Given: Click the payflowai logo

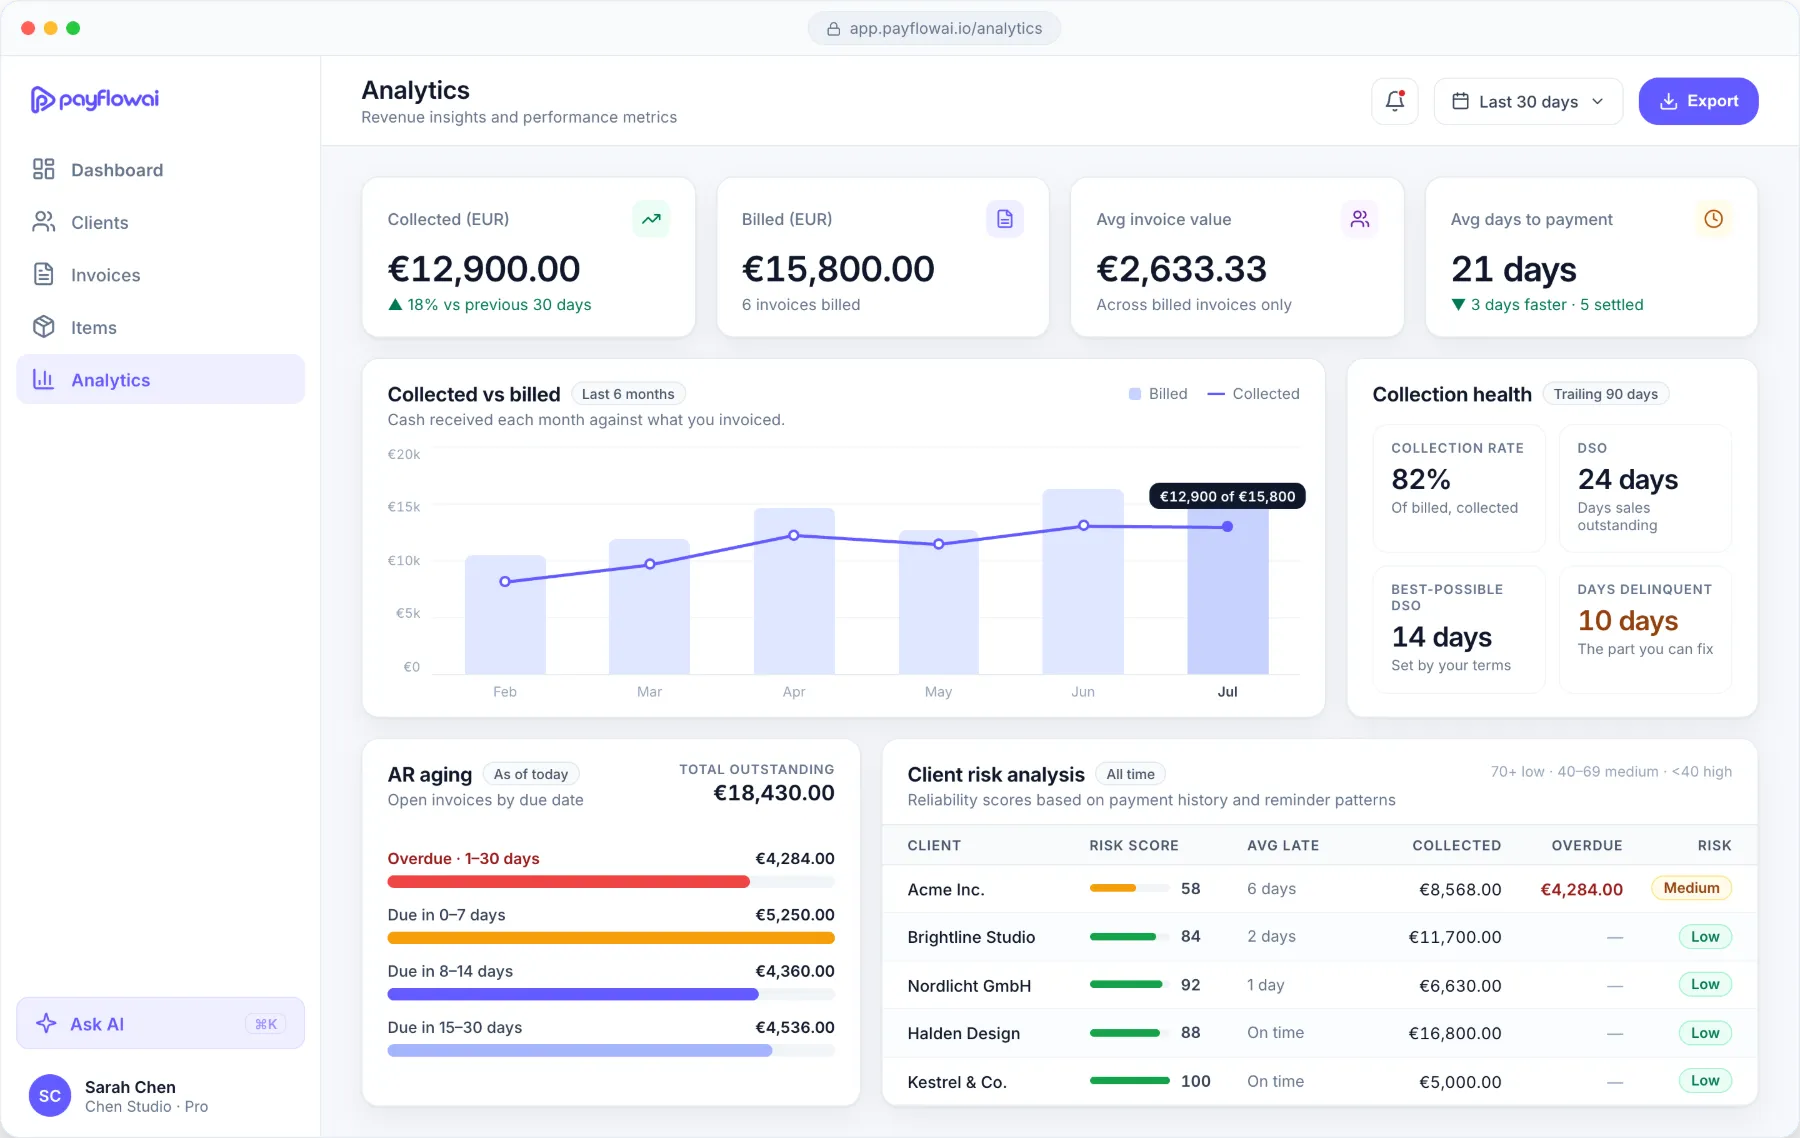Looking at the screenshot, I should tap(95, 99).
